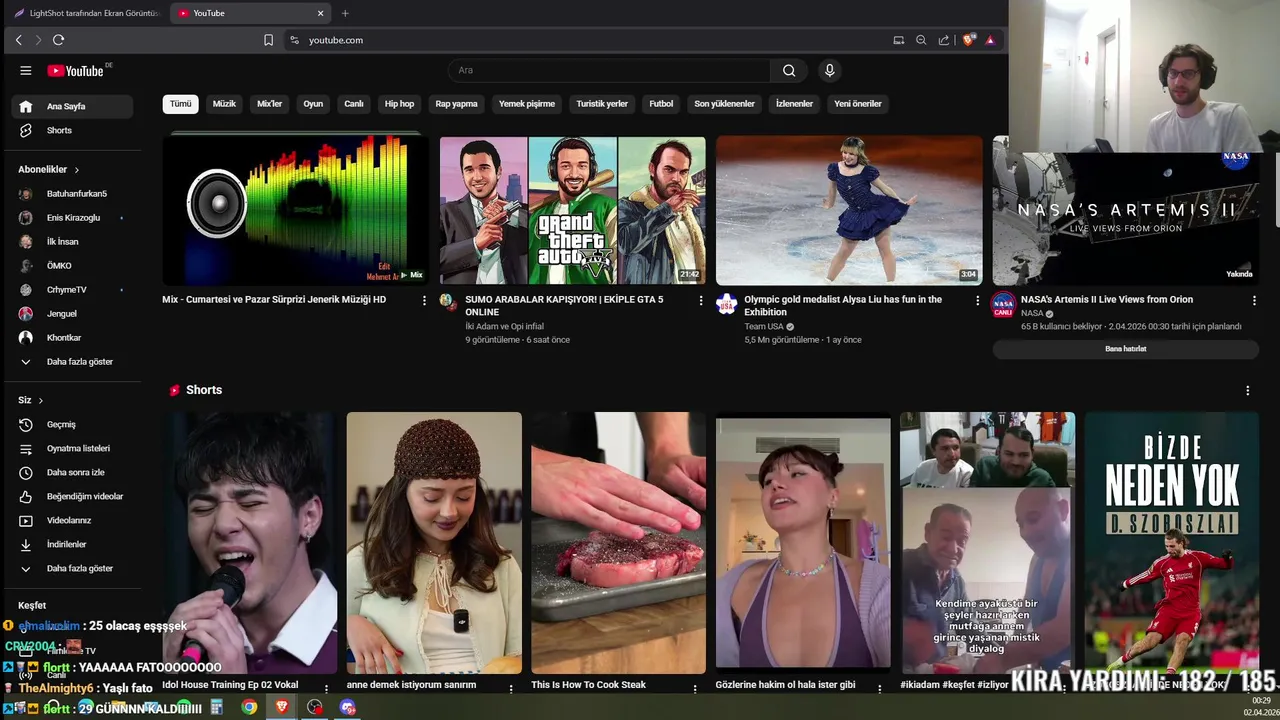Open Chrome from the taskbar
Viewport: 1280px width, 720px height.
click(249, 707)
